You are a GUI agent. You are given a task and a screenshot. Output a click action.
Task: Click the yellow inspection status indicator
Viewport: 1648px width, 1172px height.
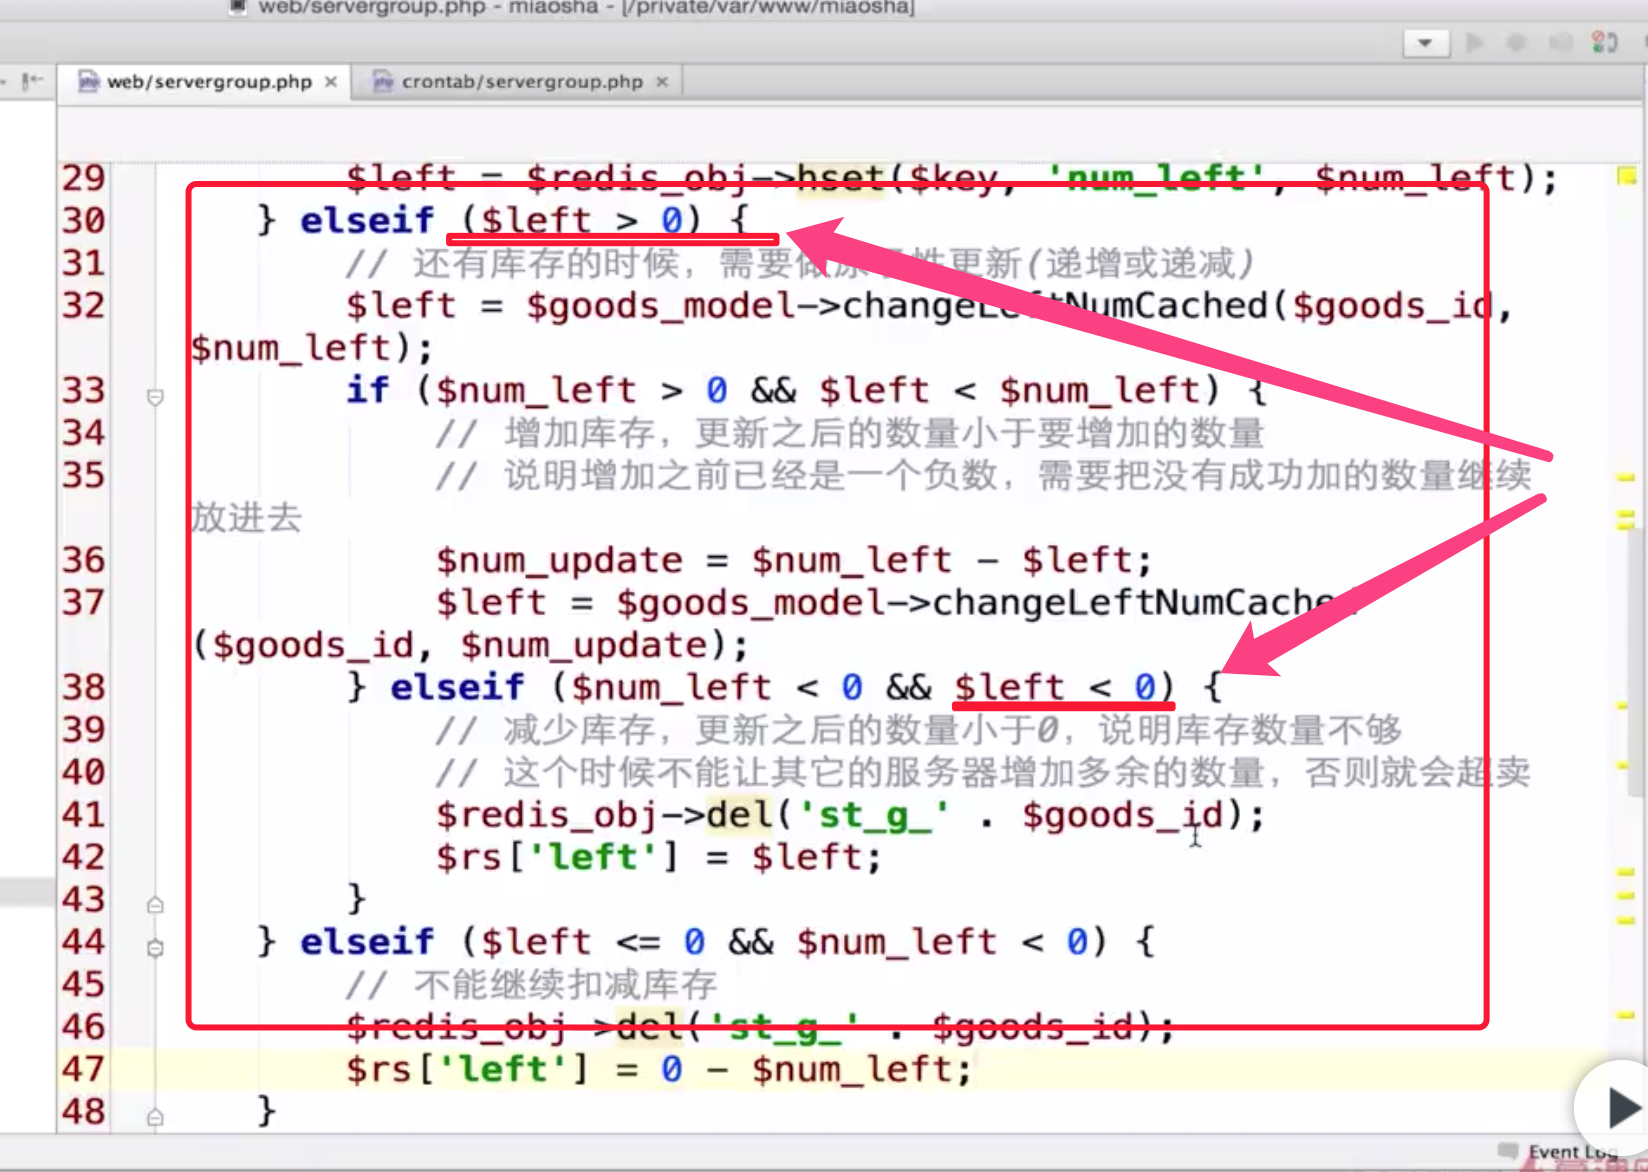pyautogui.click(x=1627, y=176)
